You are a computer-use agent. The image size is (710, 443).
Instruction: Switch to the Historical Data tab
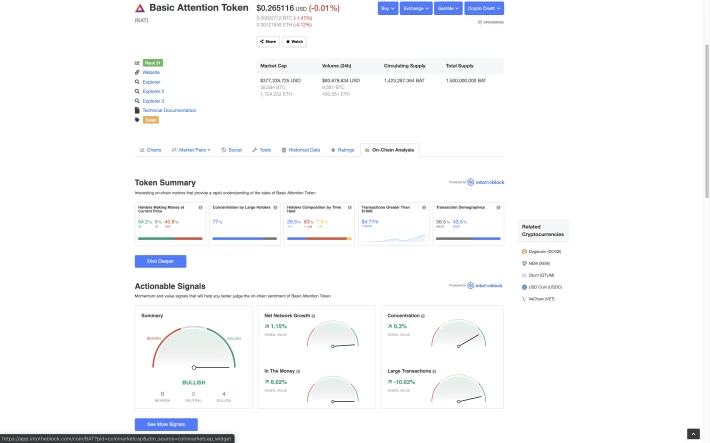[301, 150]
